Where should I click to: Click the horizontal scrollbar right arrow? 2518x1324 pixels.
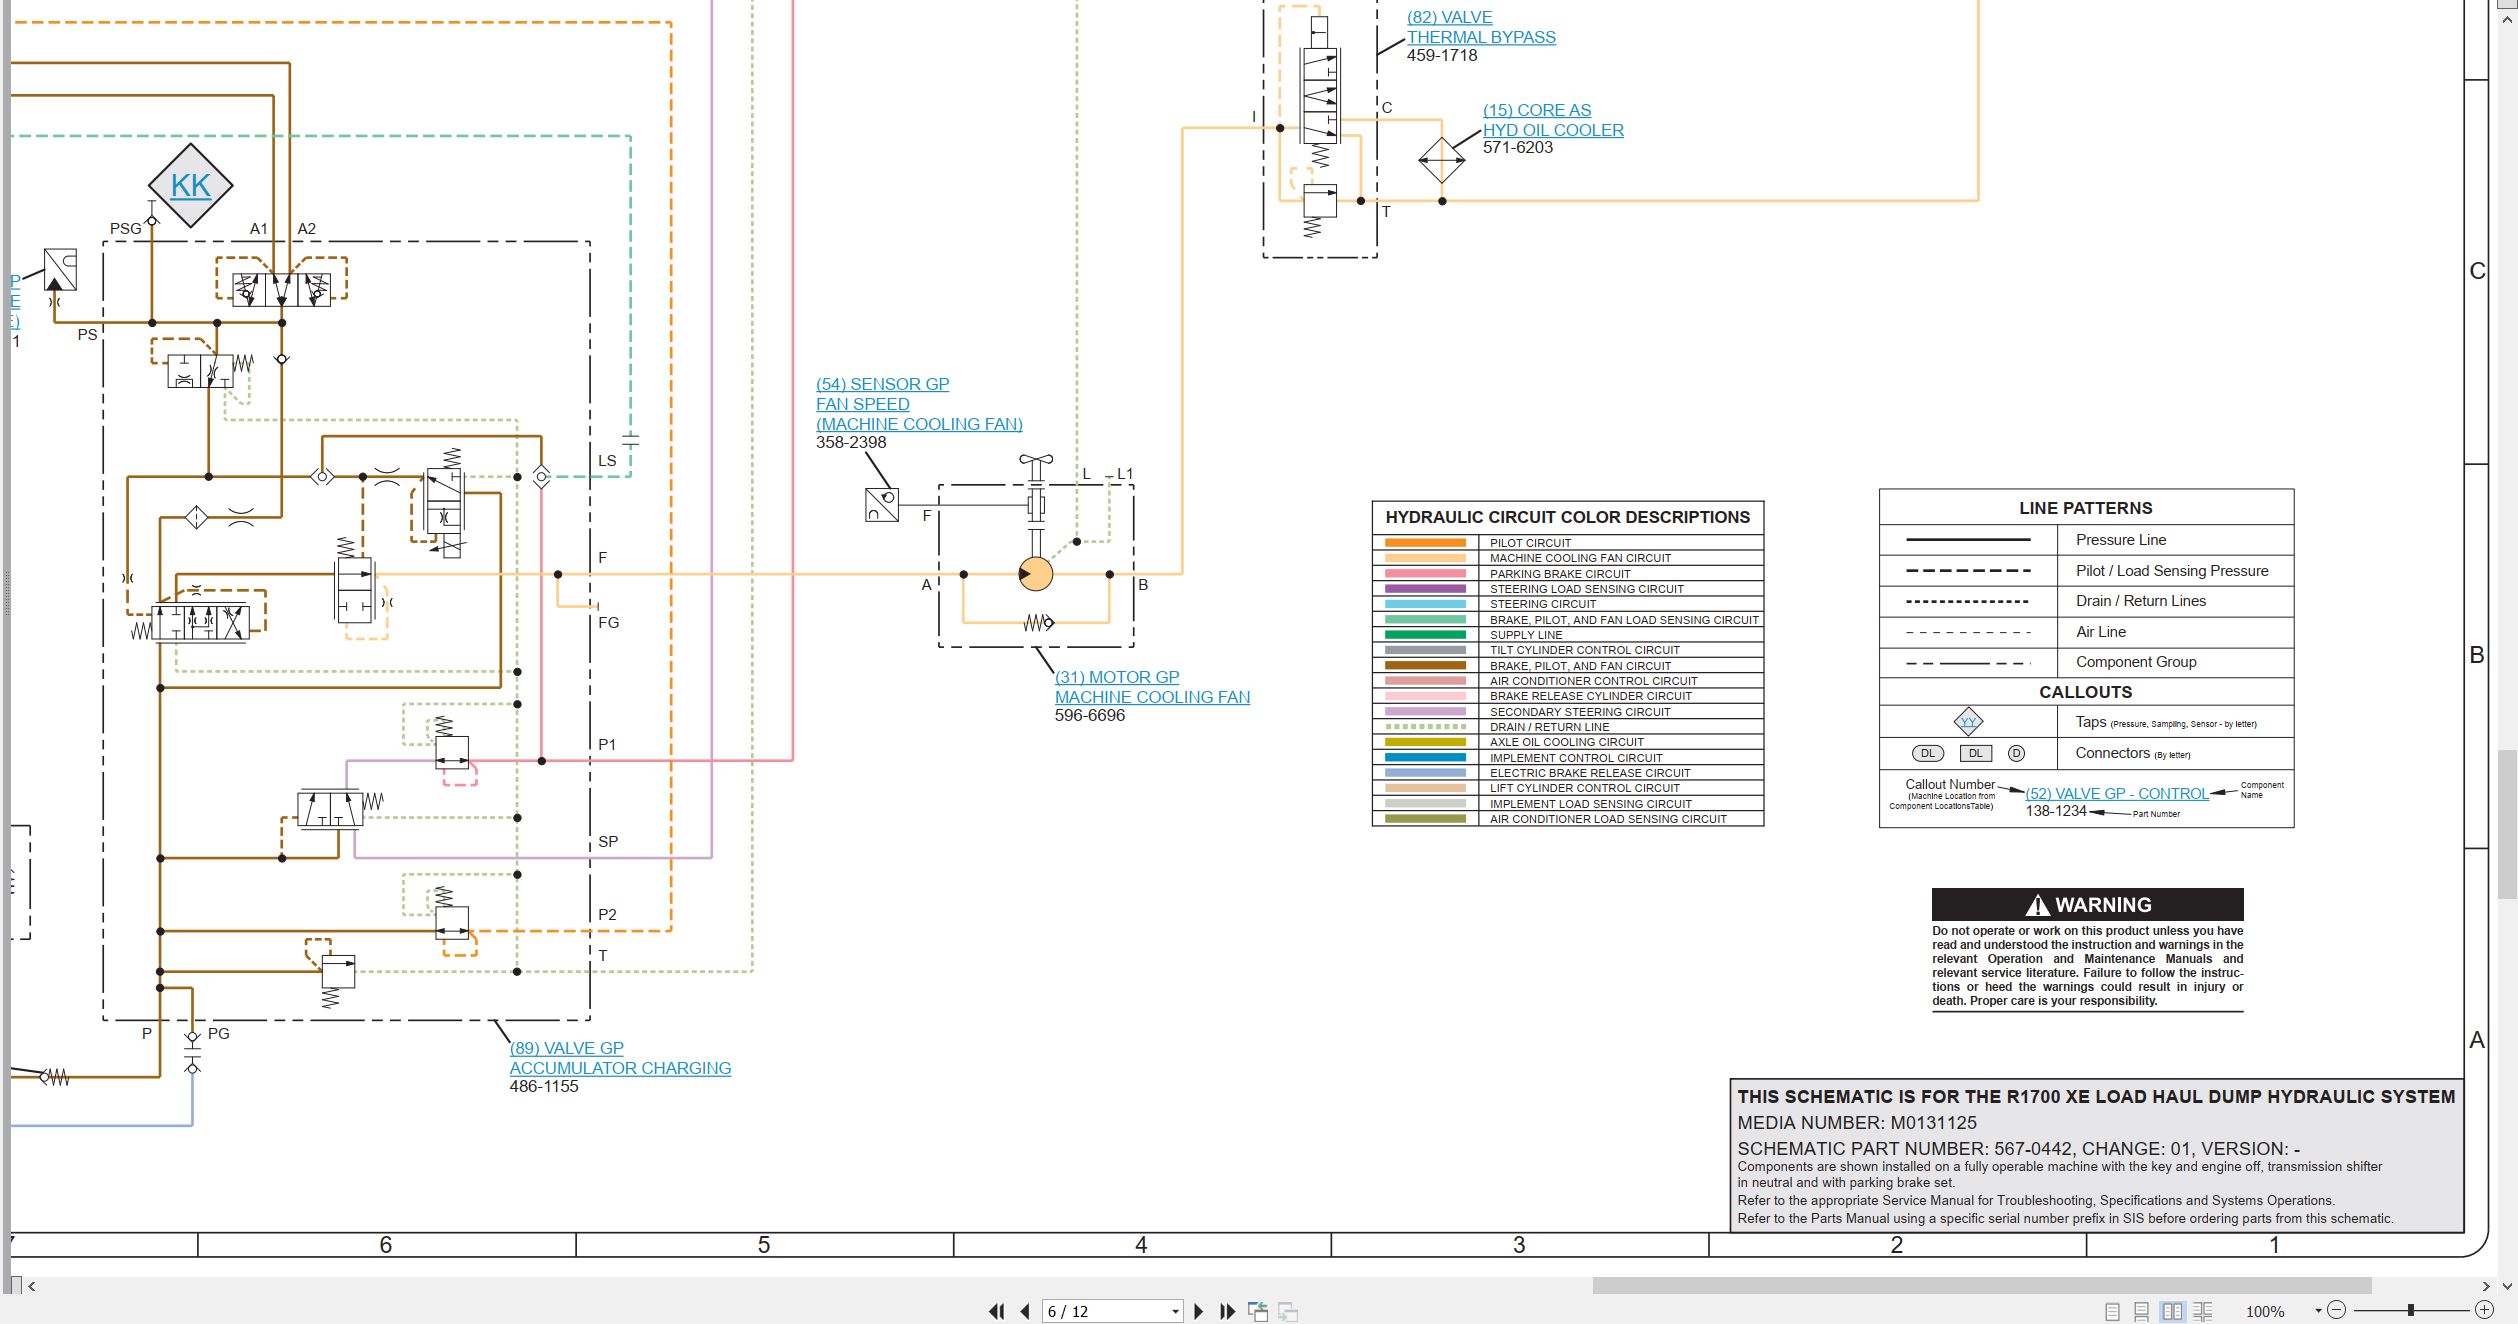pyautogui.click(x=2486, y=1286)
